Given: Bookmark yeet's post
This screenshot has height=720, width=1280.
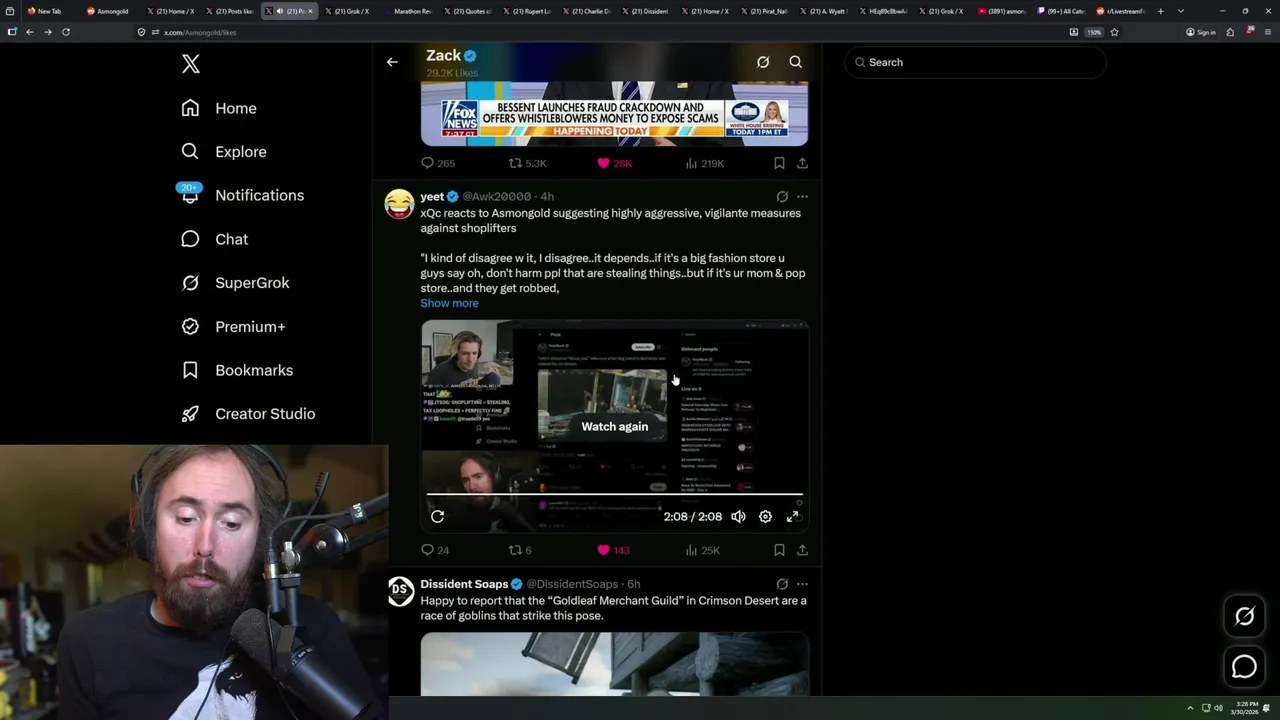Looking at the screenshot, I should (779, 550).
